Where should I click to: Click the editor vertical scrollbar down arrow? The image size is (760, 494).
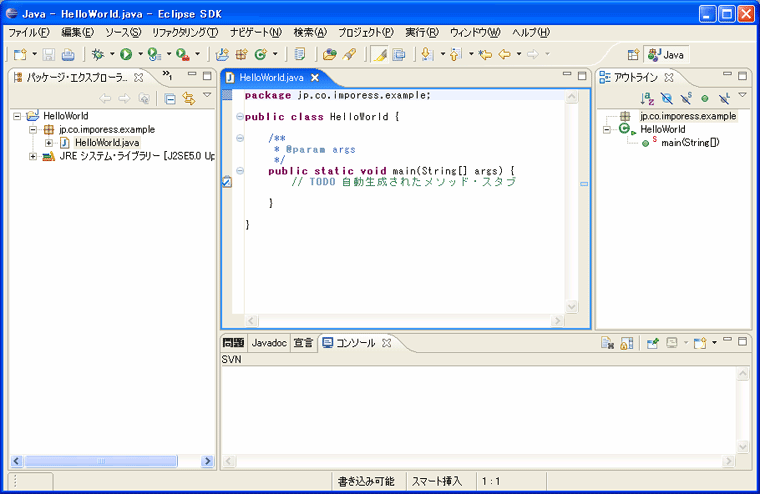click(x=571, y=306)
